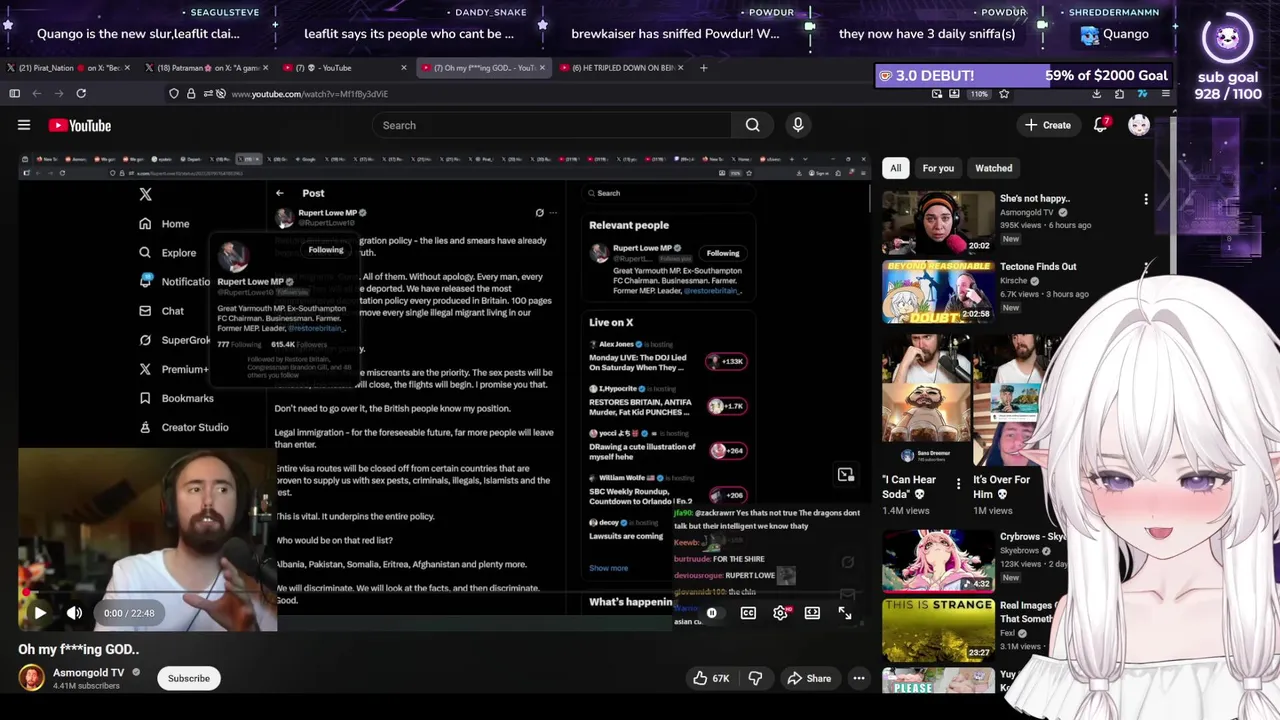Select the Watched filter chip
Image resolution: width=1280 pixels, height=720 pixels.
point(994,168)
